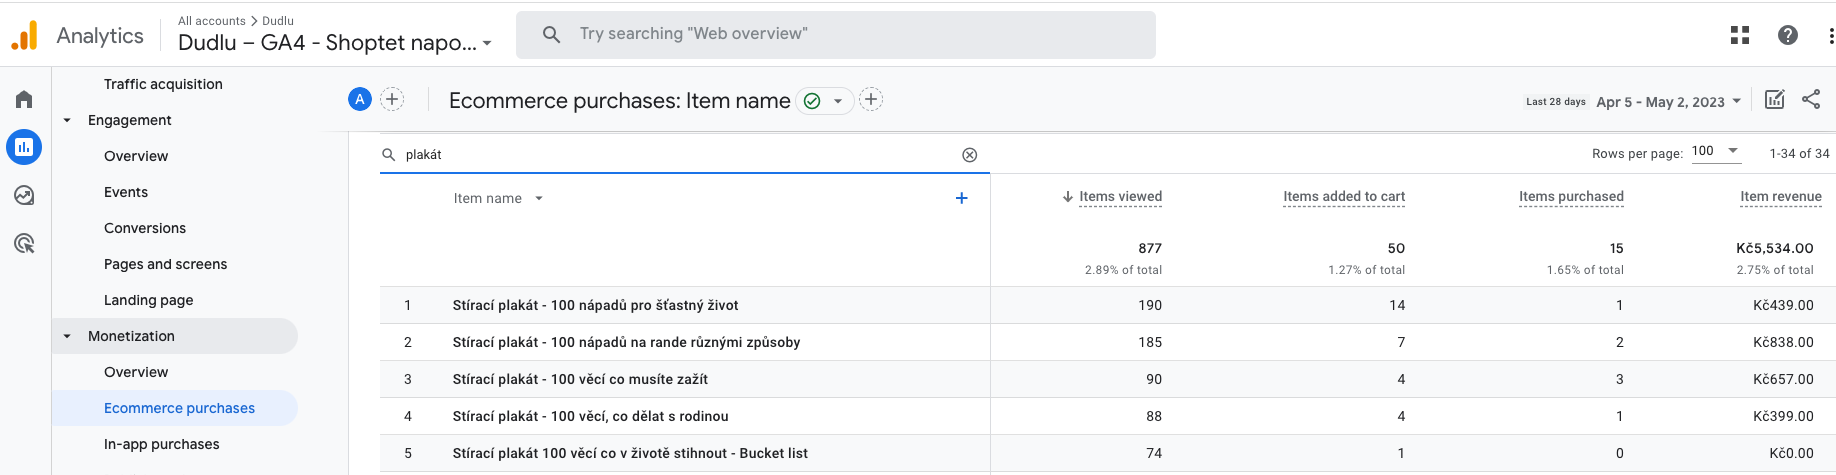Open the Rows per page dropdown
The image size is (1836, 475).
click(x=1715, y=152)
